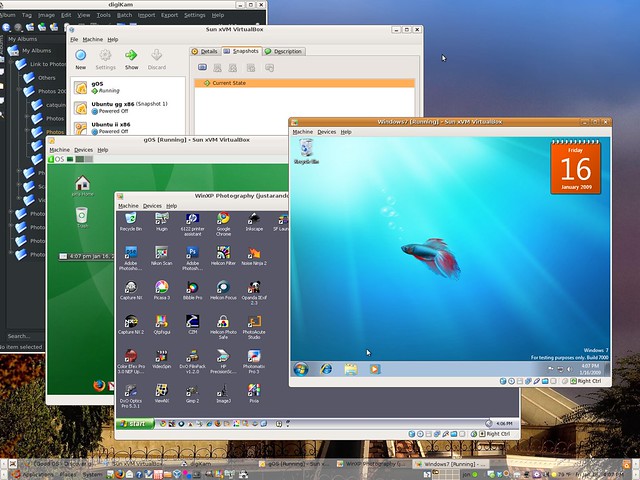Launch Inkscape shortcut on WinXP desktop
The width and height of the screenshot is (640, 480).
point(254,222)
